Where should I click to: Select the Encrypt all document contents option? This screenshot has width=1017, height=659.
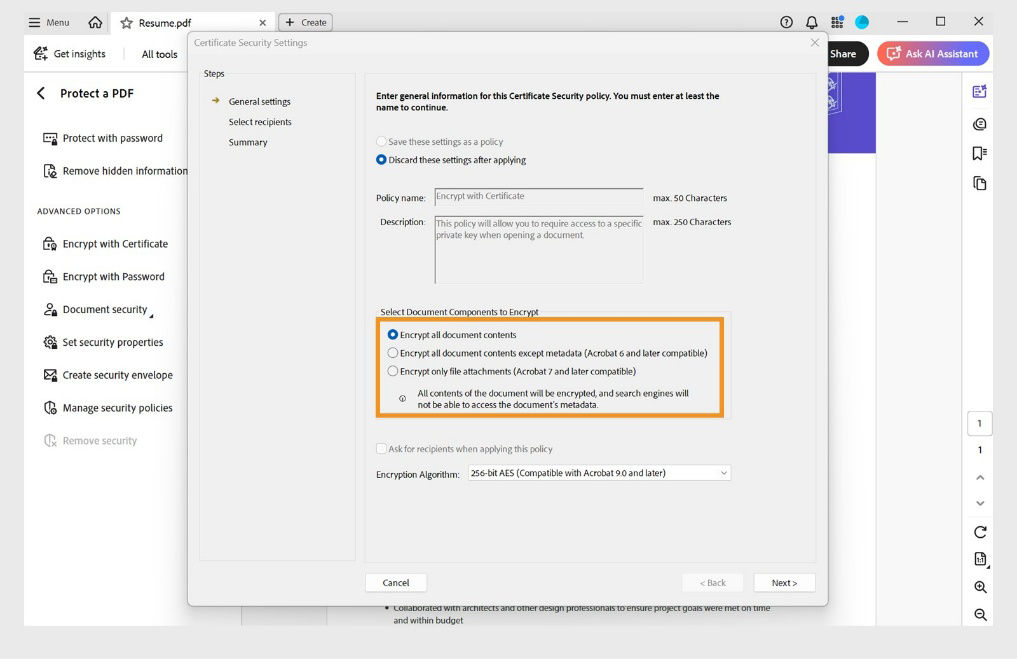click(393, 335)
